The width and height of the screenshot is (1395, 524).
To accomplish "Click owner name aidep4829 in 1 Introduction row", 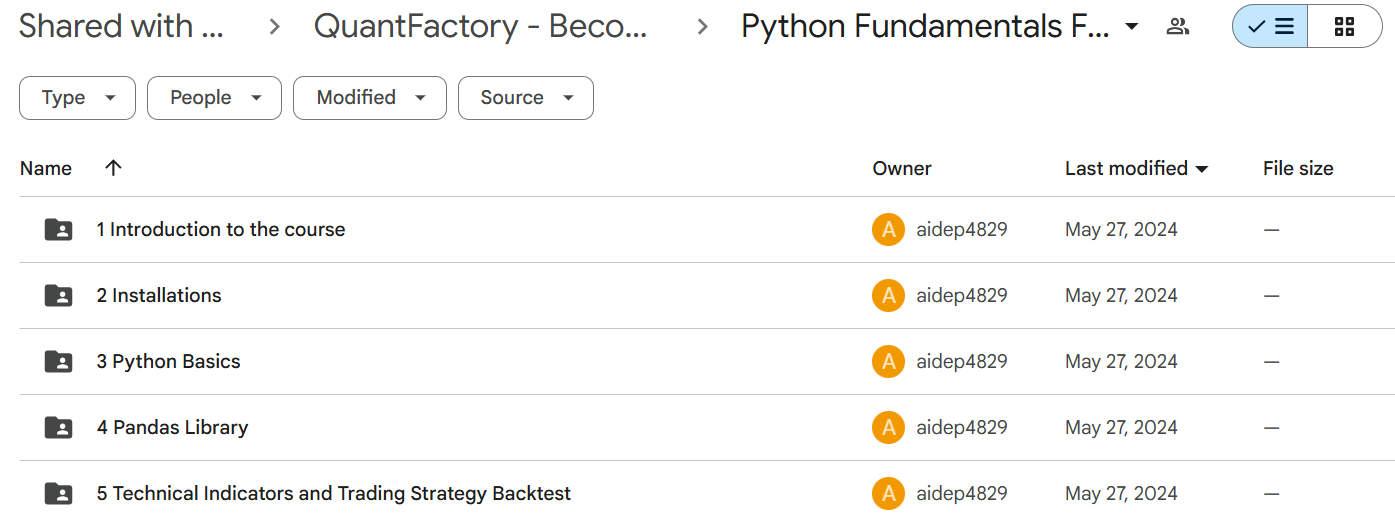I will click(x=962, y=230).
